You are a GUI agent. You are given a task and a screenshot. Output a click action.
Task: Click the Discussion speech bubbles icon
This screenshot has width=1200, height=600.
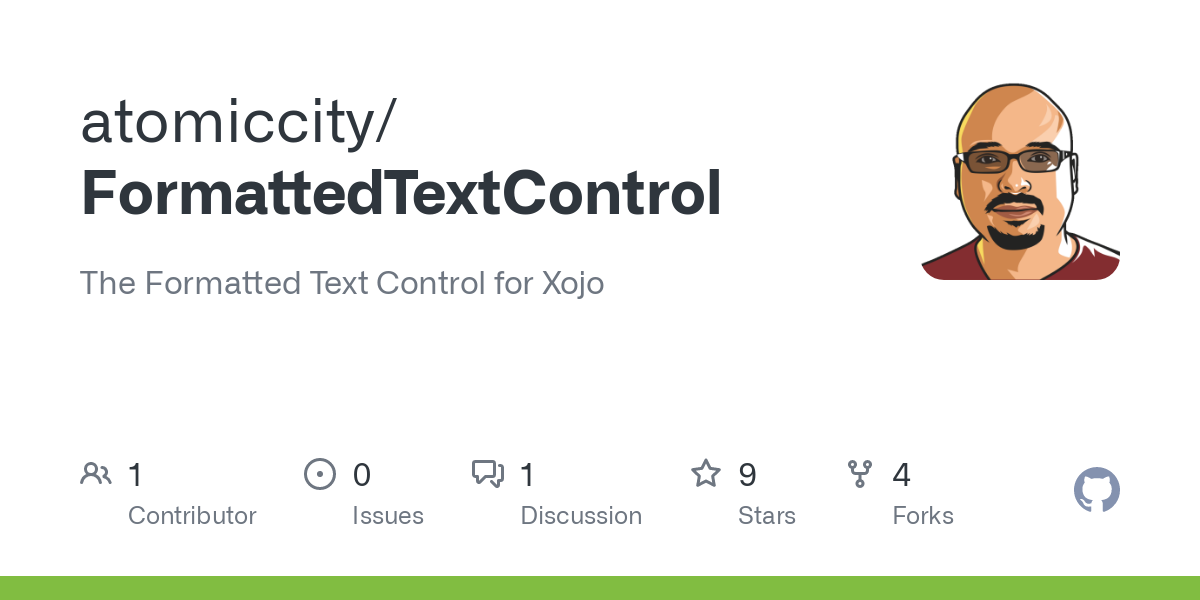pos(488,473)
